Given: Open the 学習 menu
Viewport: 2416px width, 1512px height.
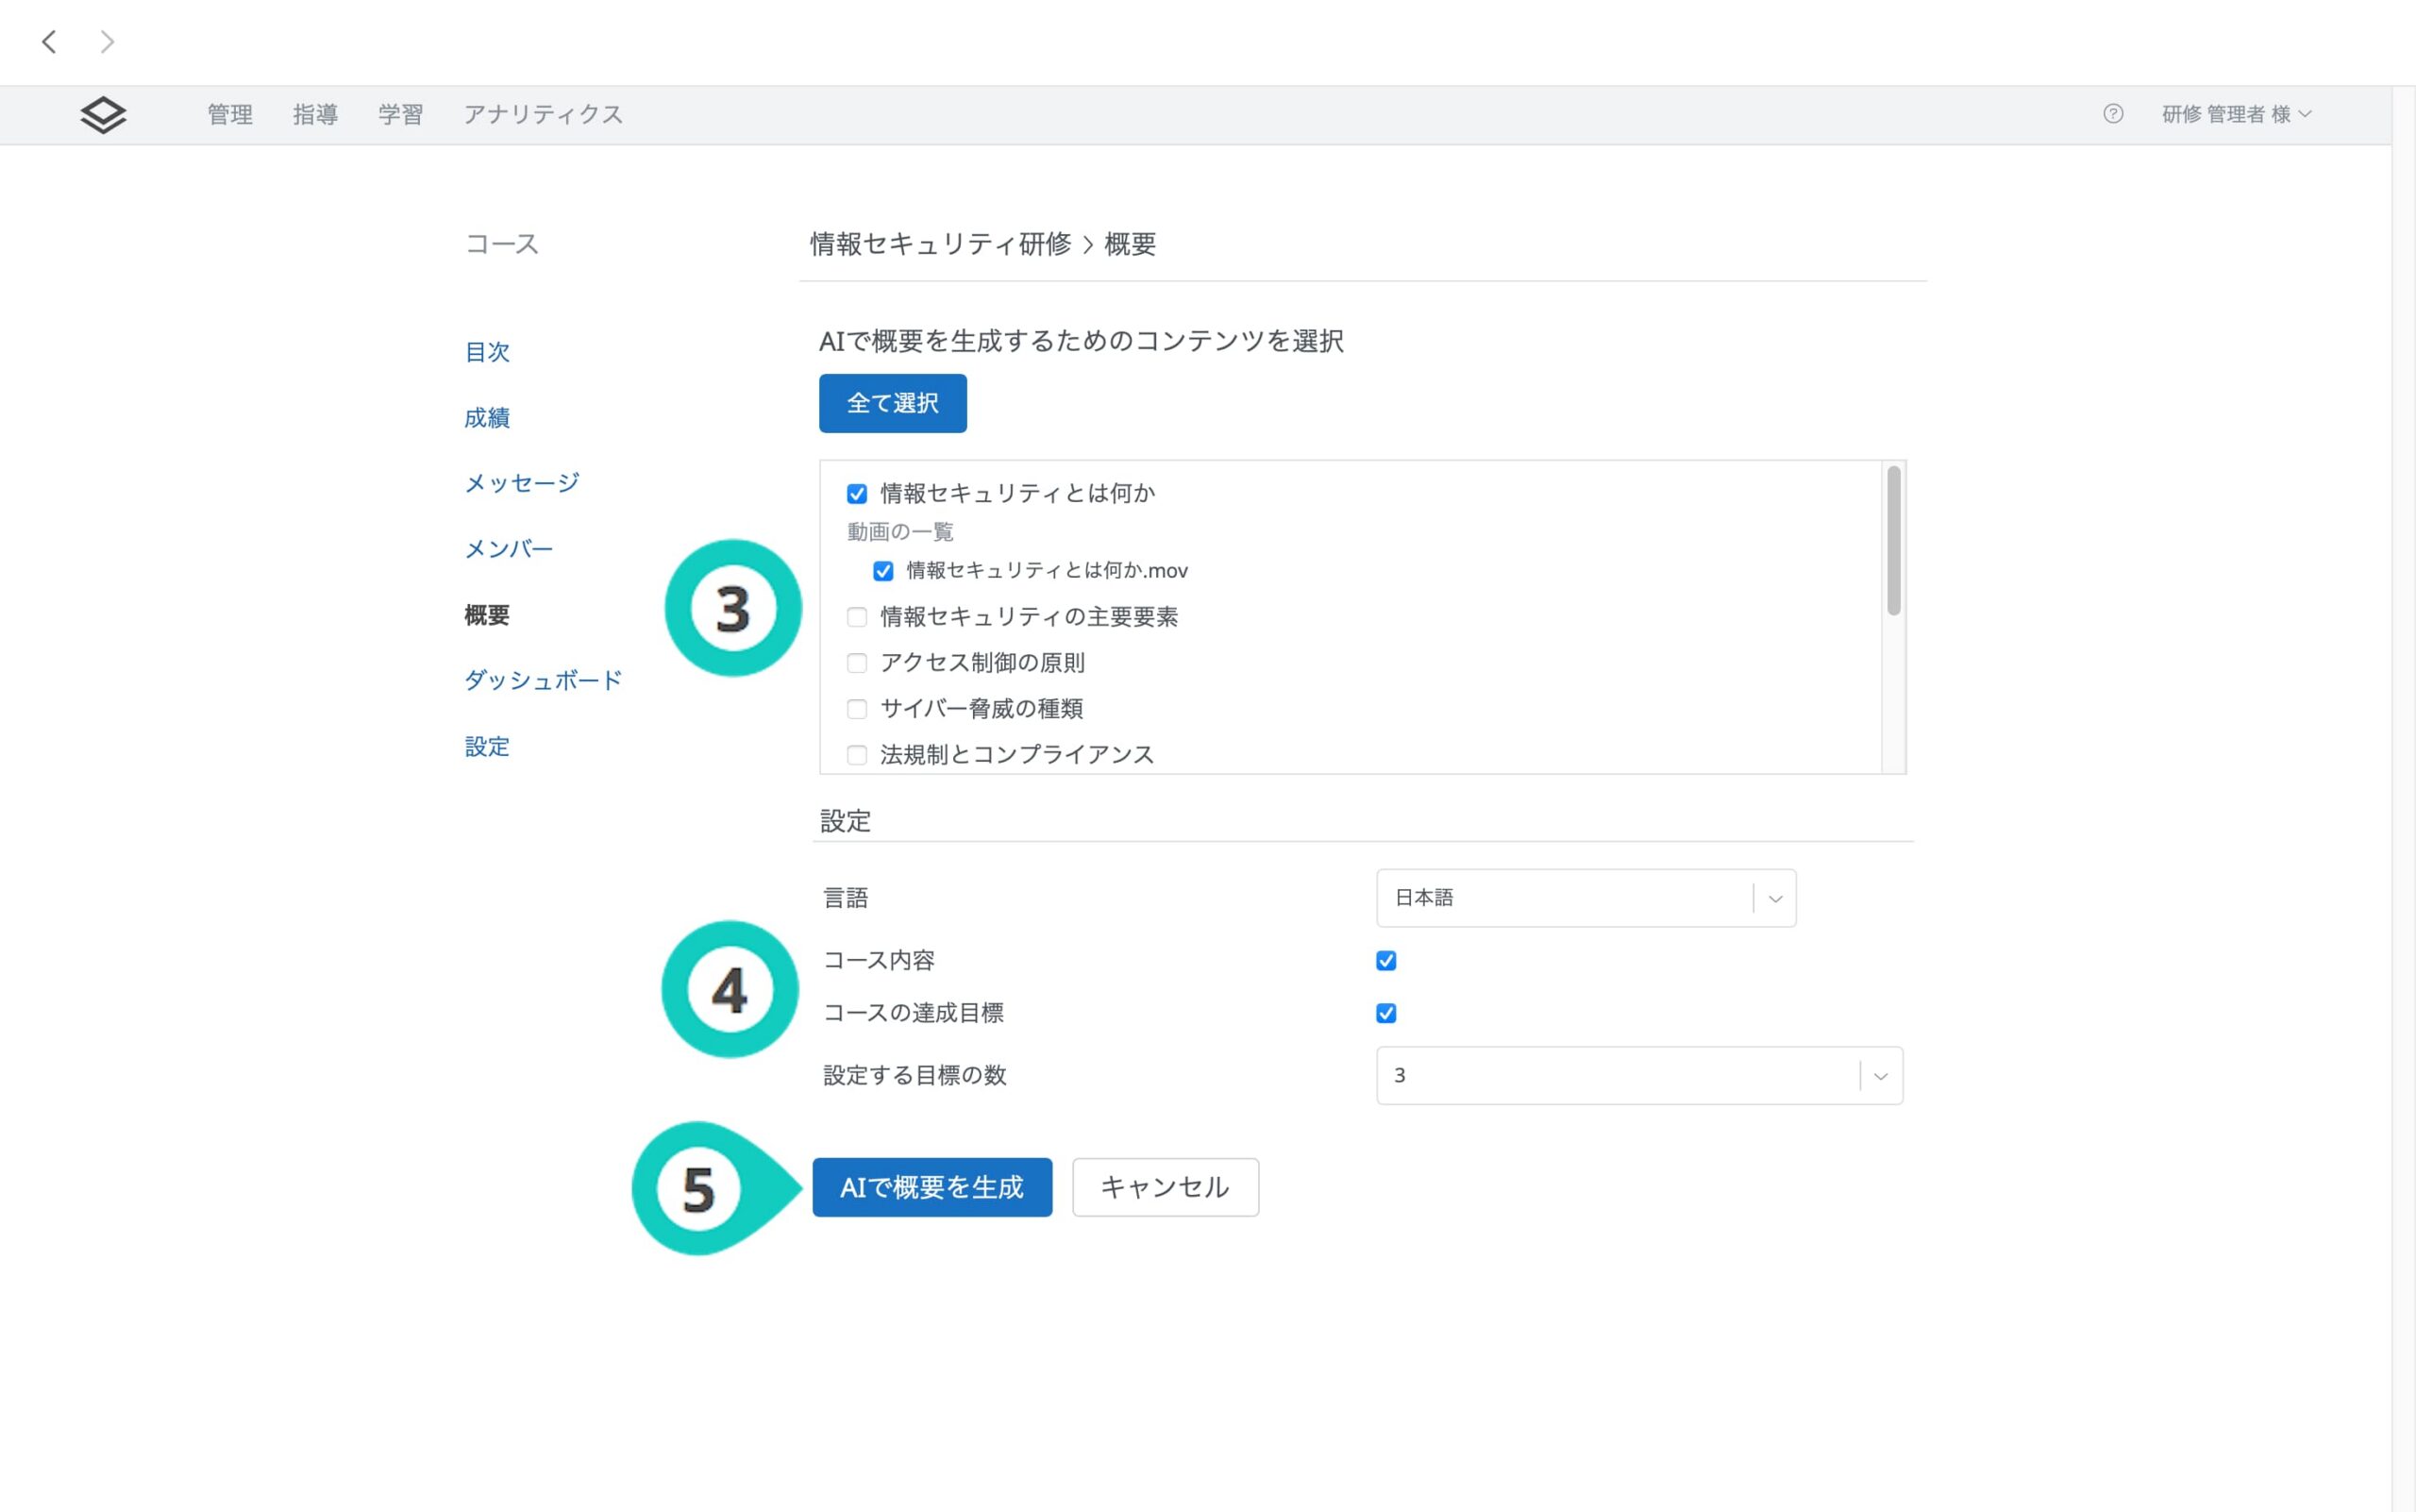Looking at the screenshot, I should pos(400,115).
